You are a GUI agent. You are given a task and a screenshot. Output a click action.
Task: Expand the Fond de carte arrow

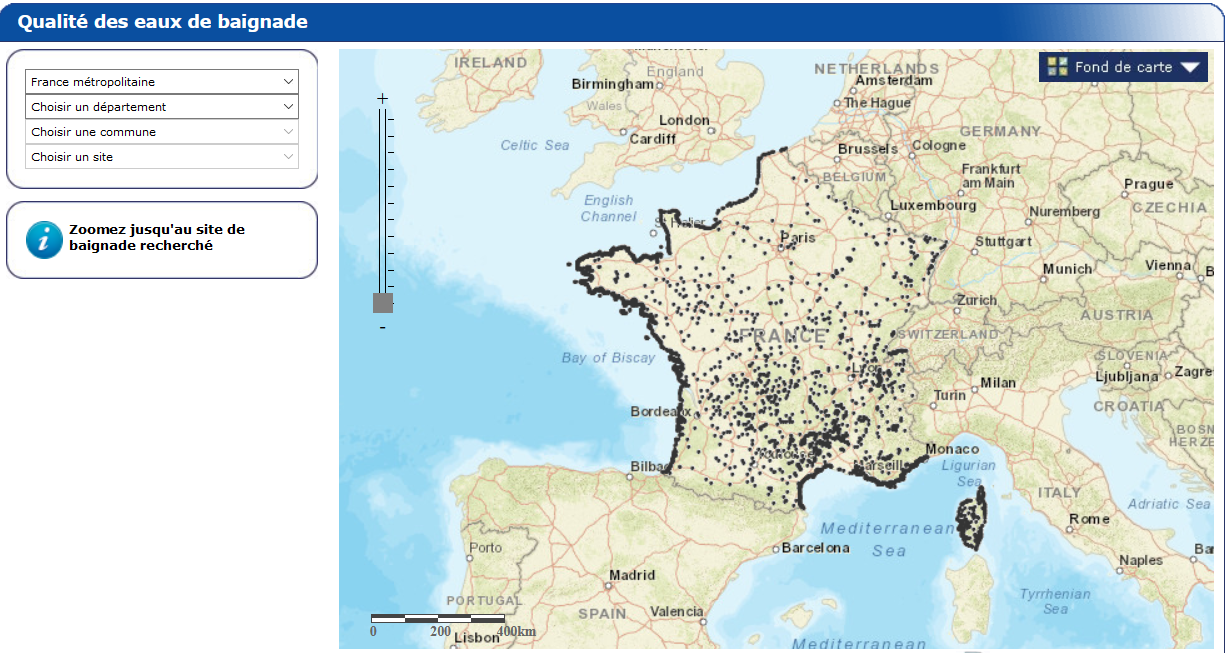coord(1189,68)
